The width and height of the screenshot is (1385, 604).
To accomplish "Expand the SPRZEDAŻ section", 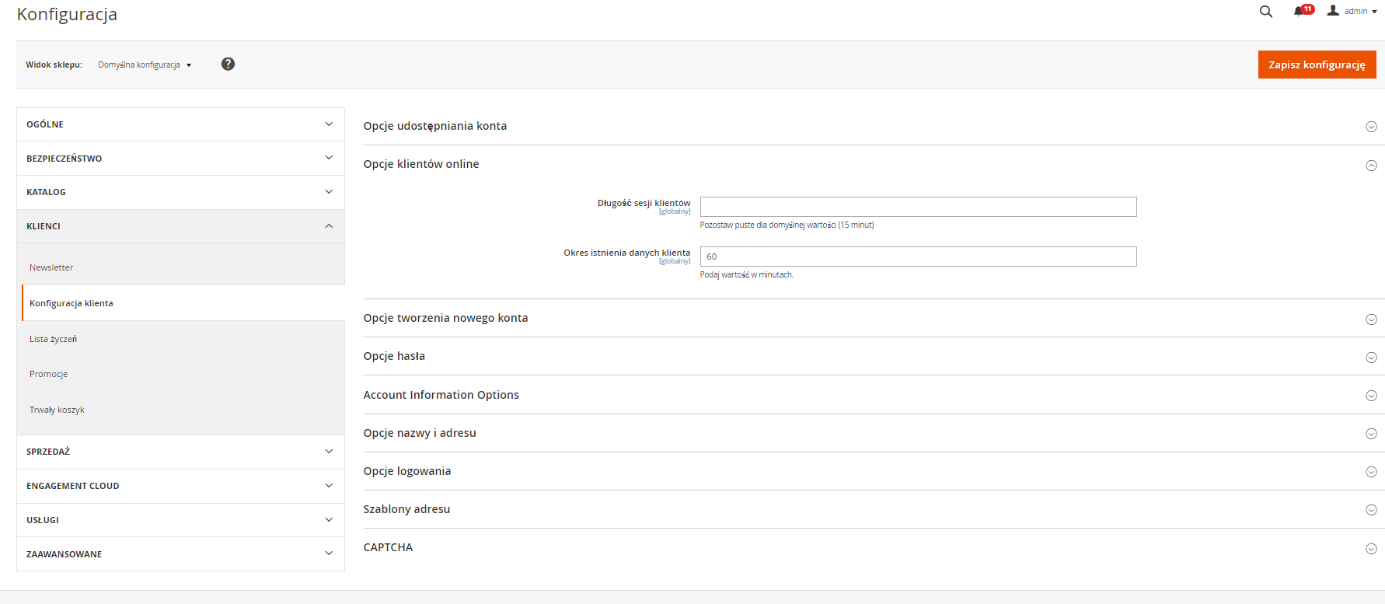I will click(181, 452).
